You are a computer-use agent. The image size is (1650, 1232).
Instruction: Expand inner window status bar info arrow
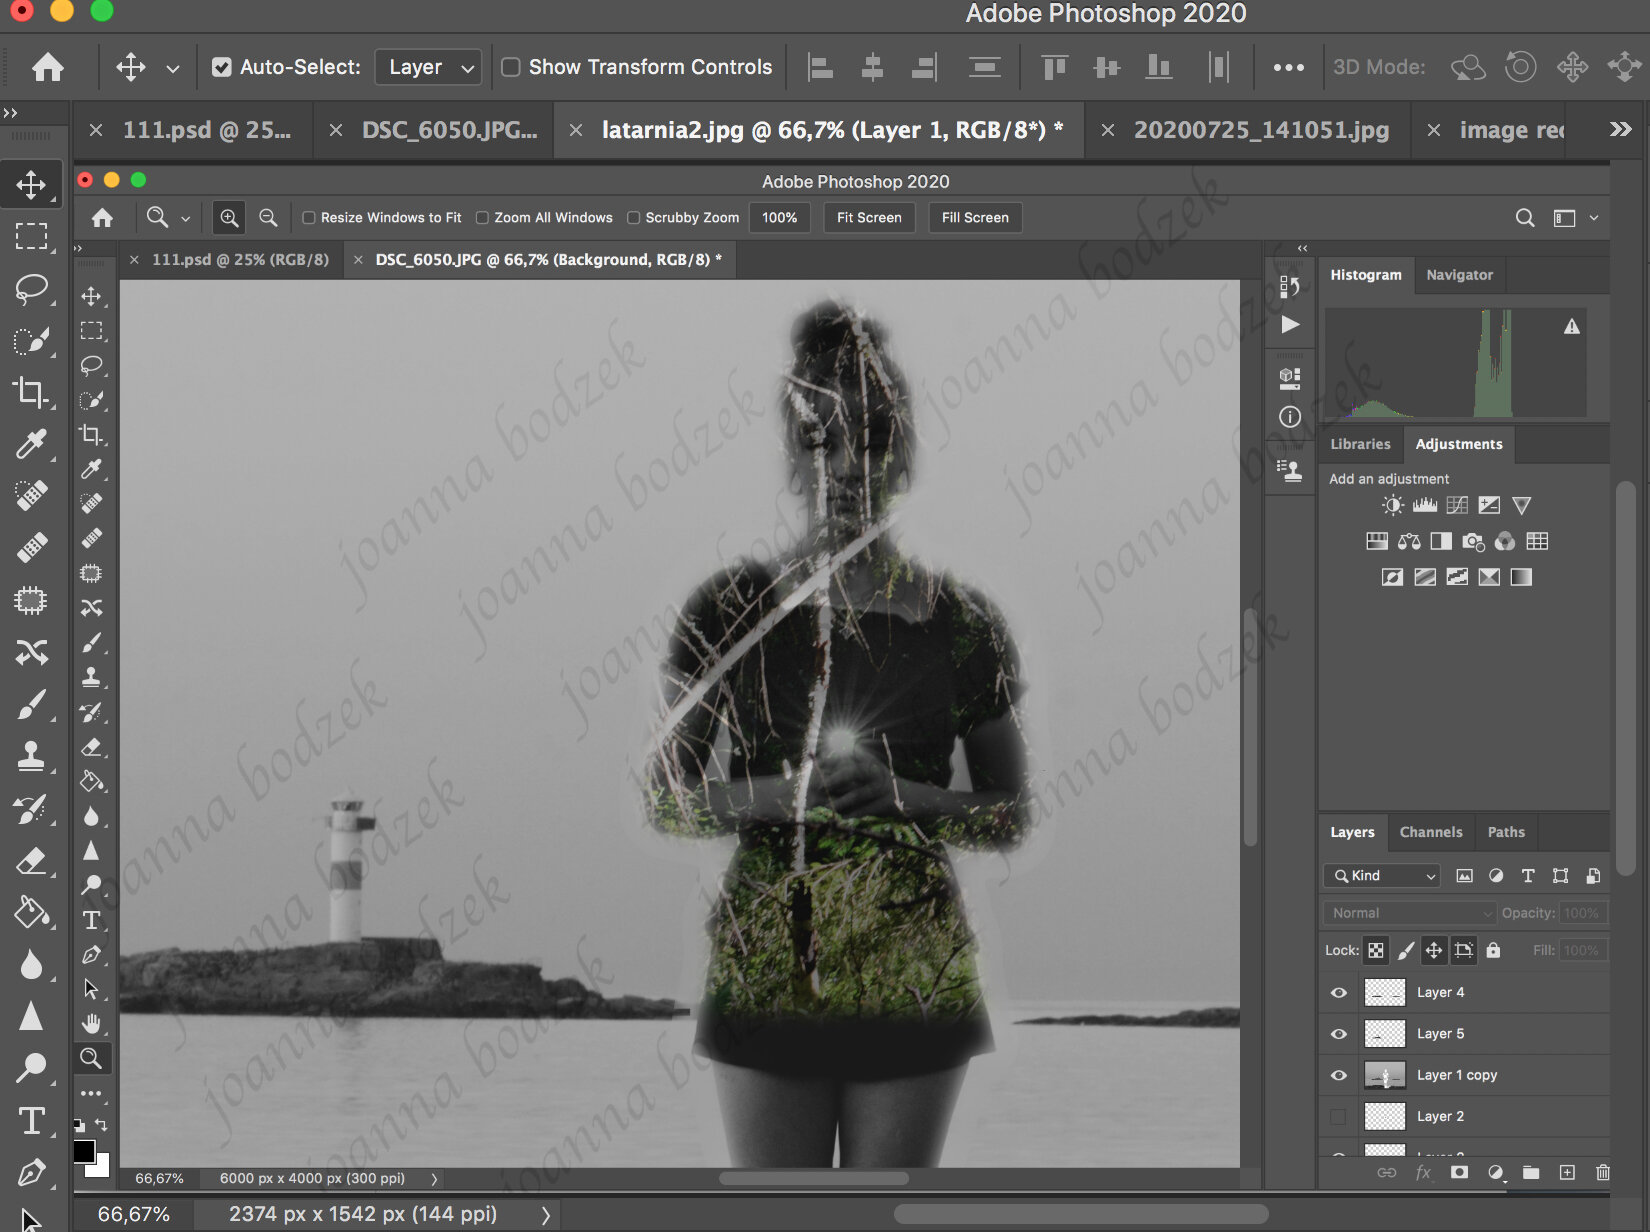[433, 1179]
